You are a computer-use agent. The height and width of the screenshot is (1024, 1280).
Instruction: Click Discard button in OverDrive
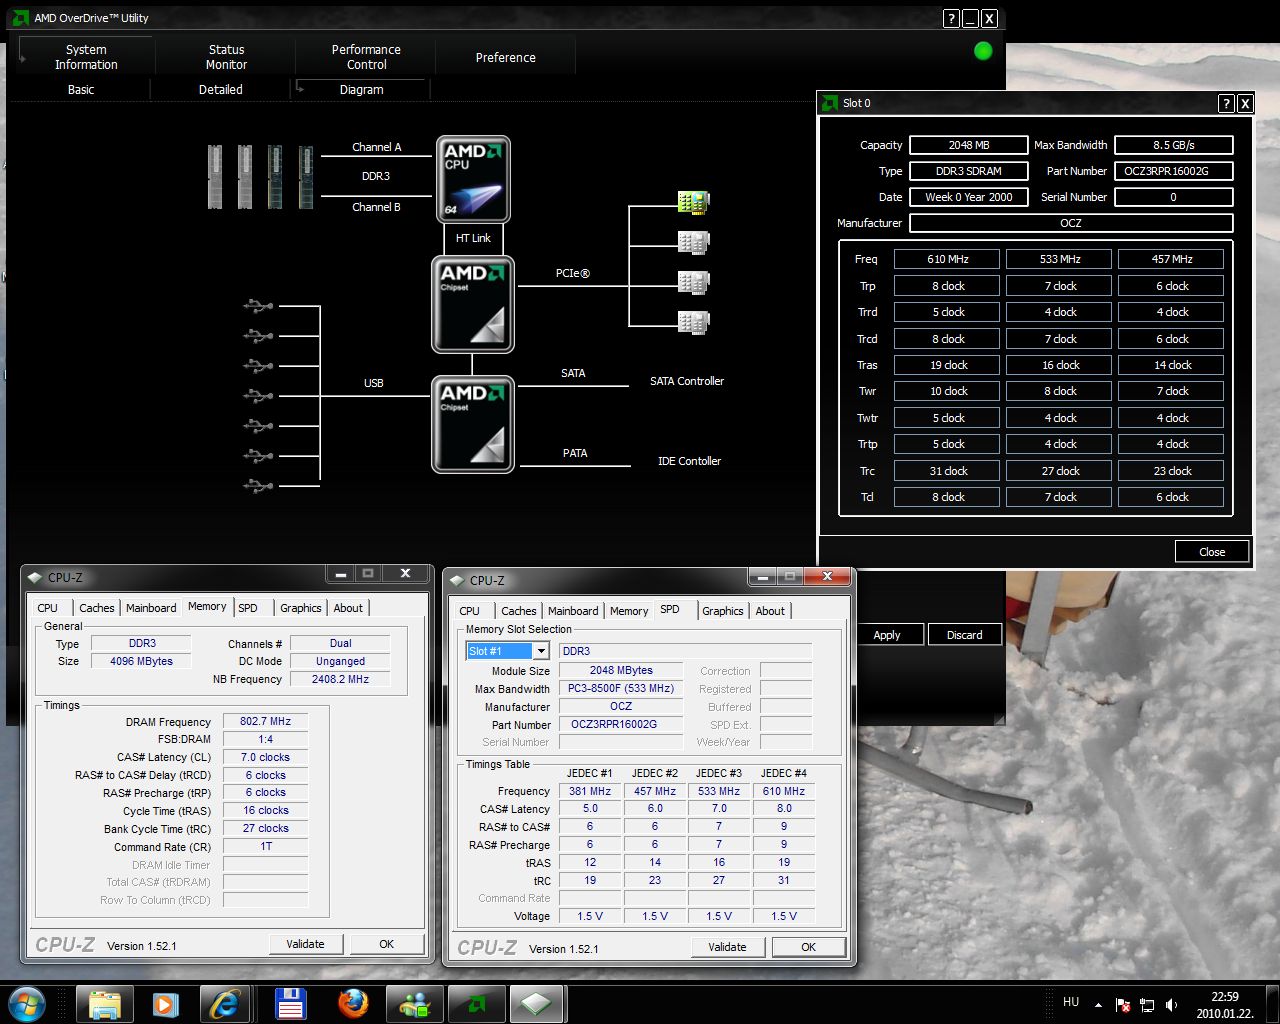tap(965, 635)
